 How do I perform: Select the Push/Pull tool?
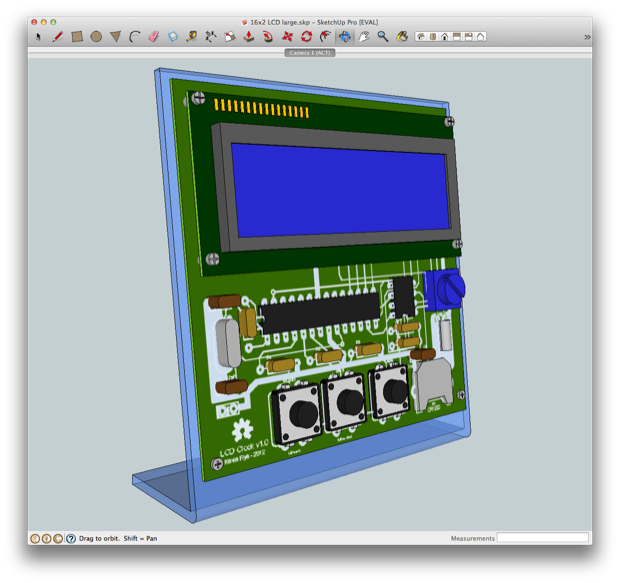[249, 37]
